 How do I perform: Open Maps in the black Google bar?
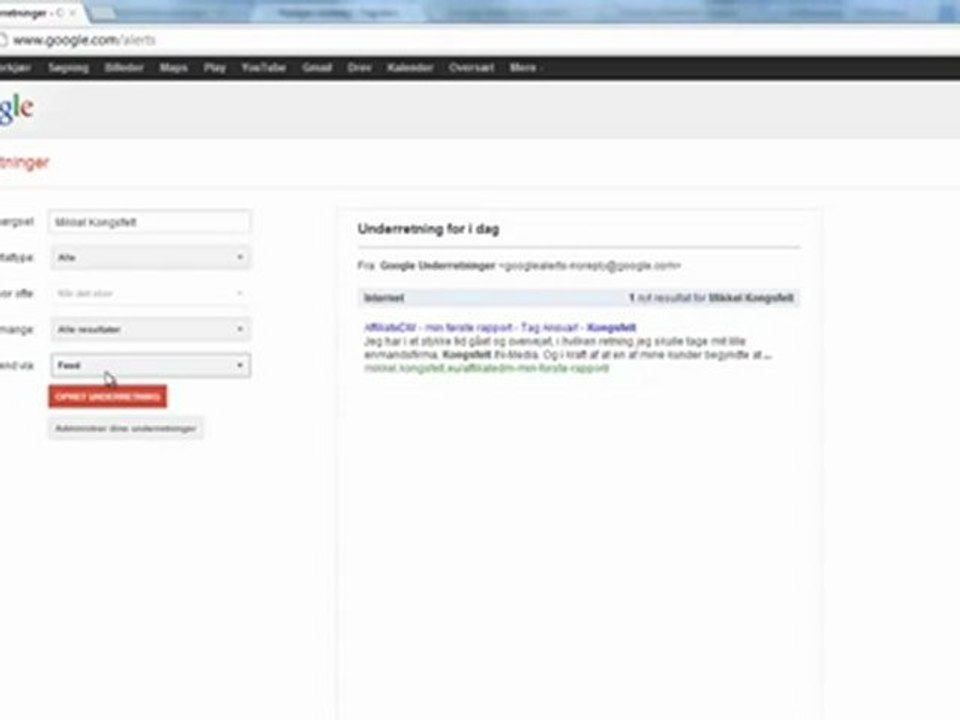click(174, 68)
